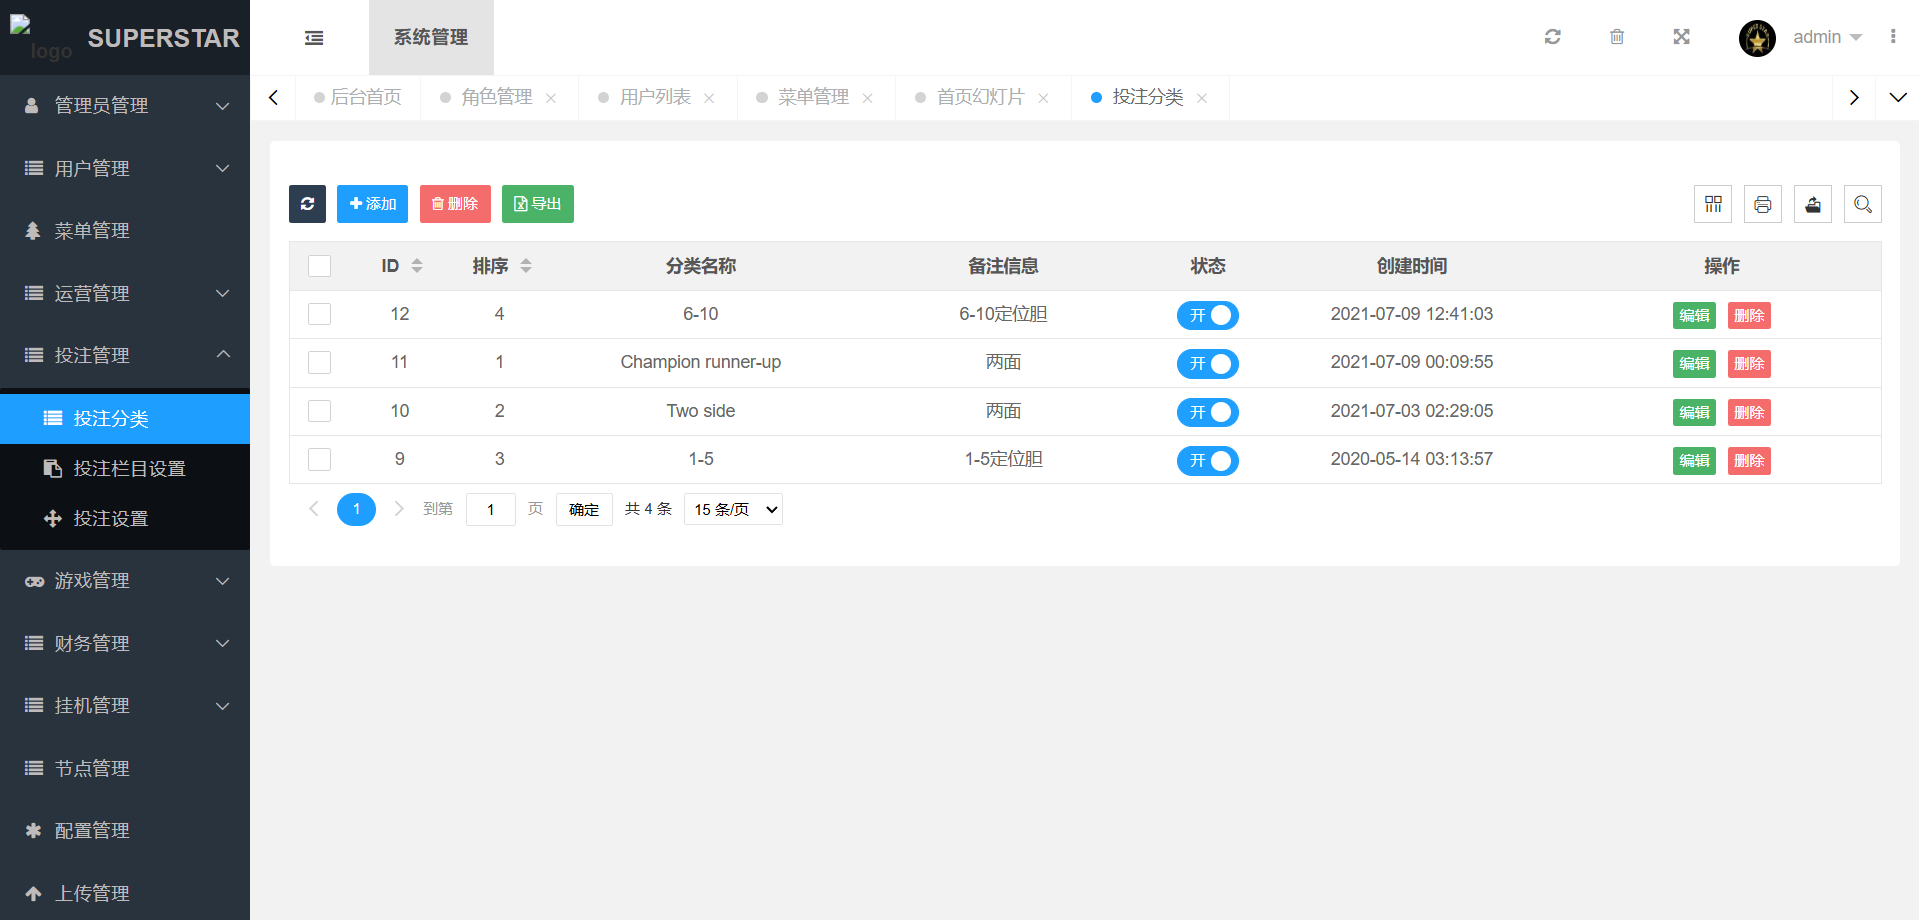This screenshot has width=1919, height=920.
Task: Click the print table icon
Action: point(1762,204)
